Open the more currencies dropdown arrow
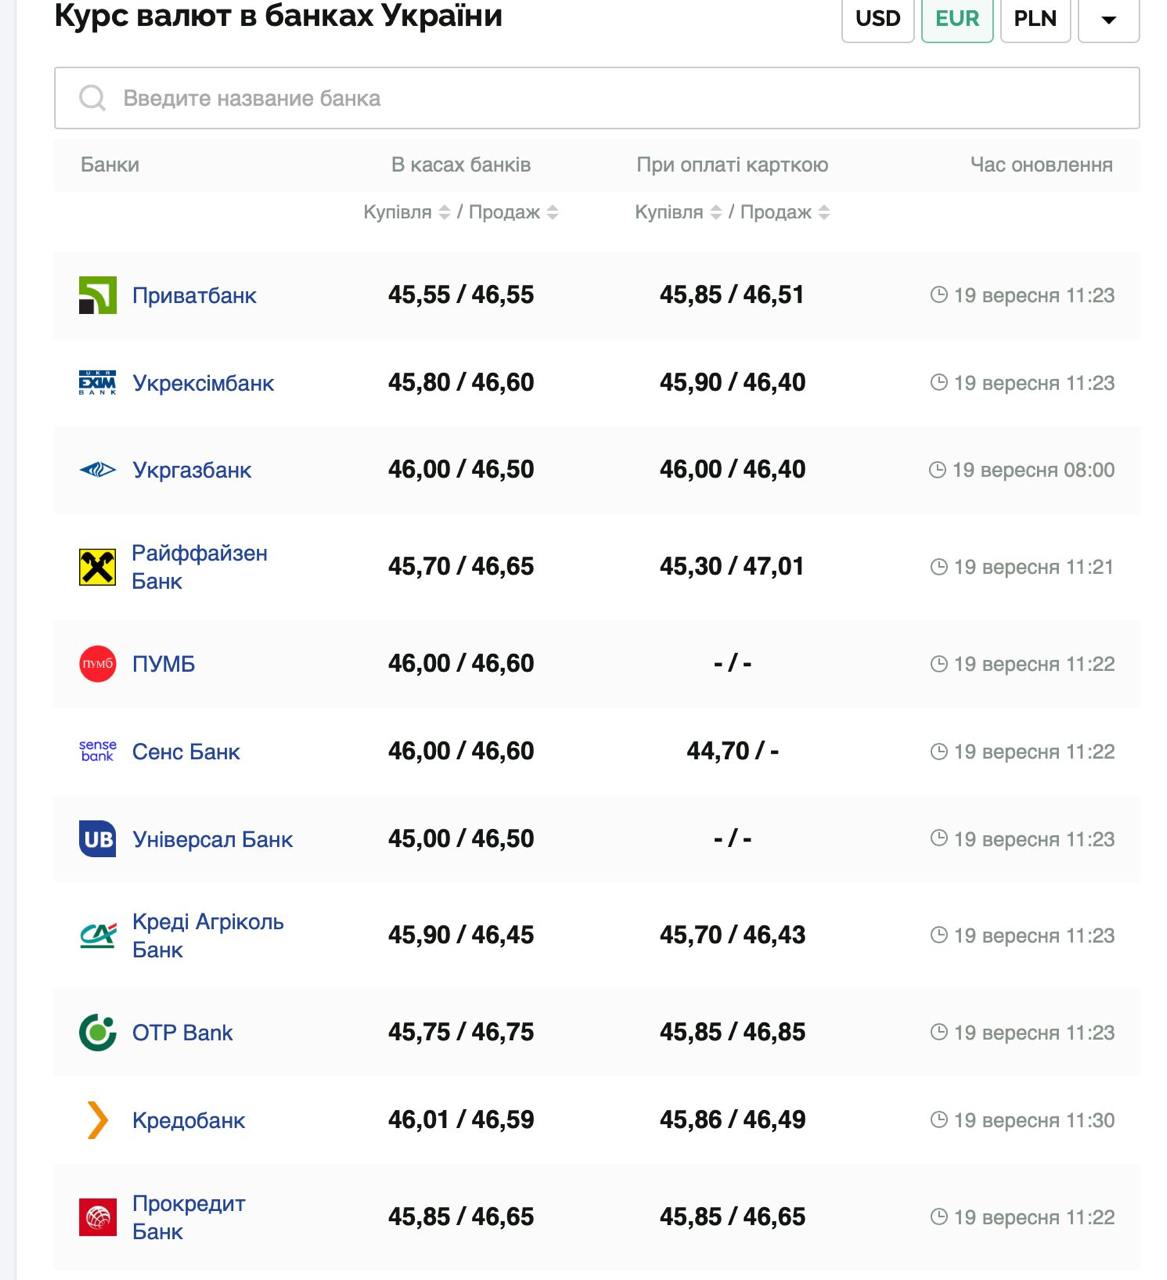Viewport: 1167px width, 1280px height. (x=1108, y=19)
